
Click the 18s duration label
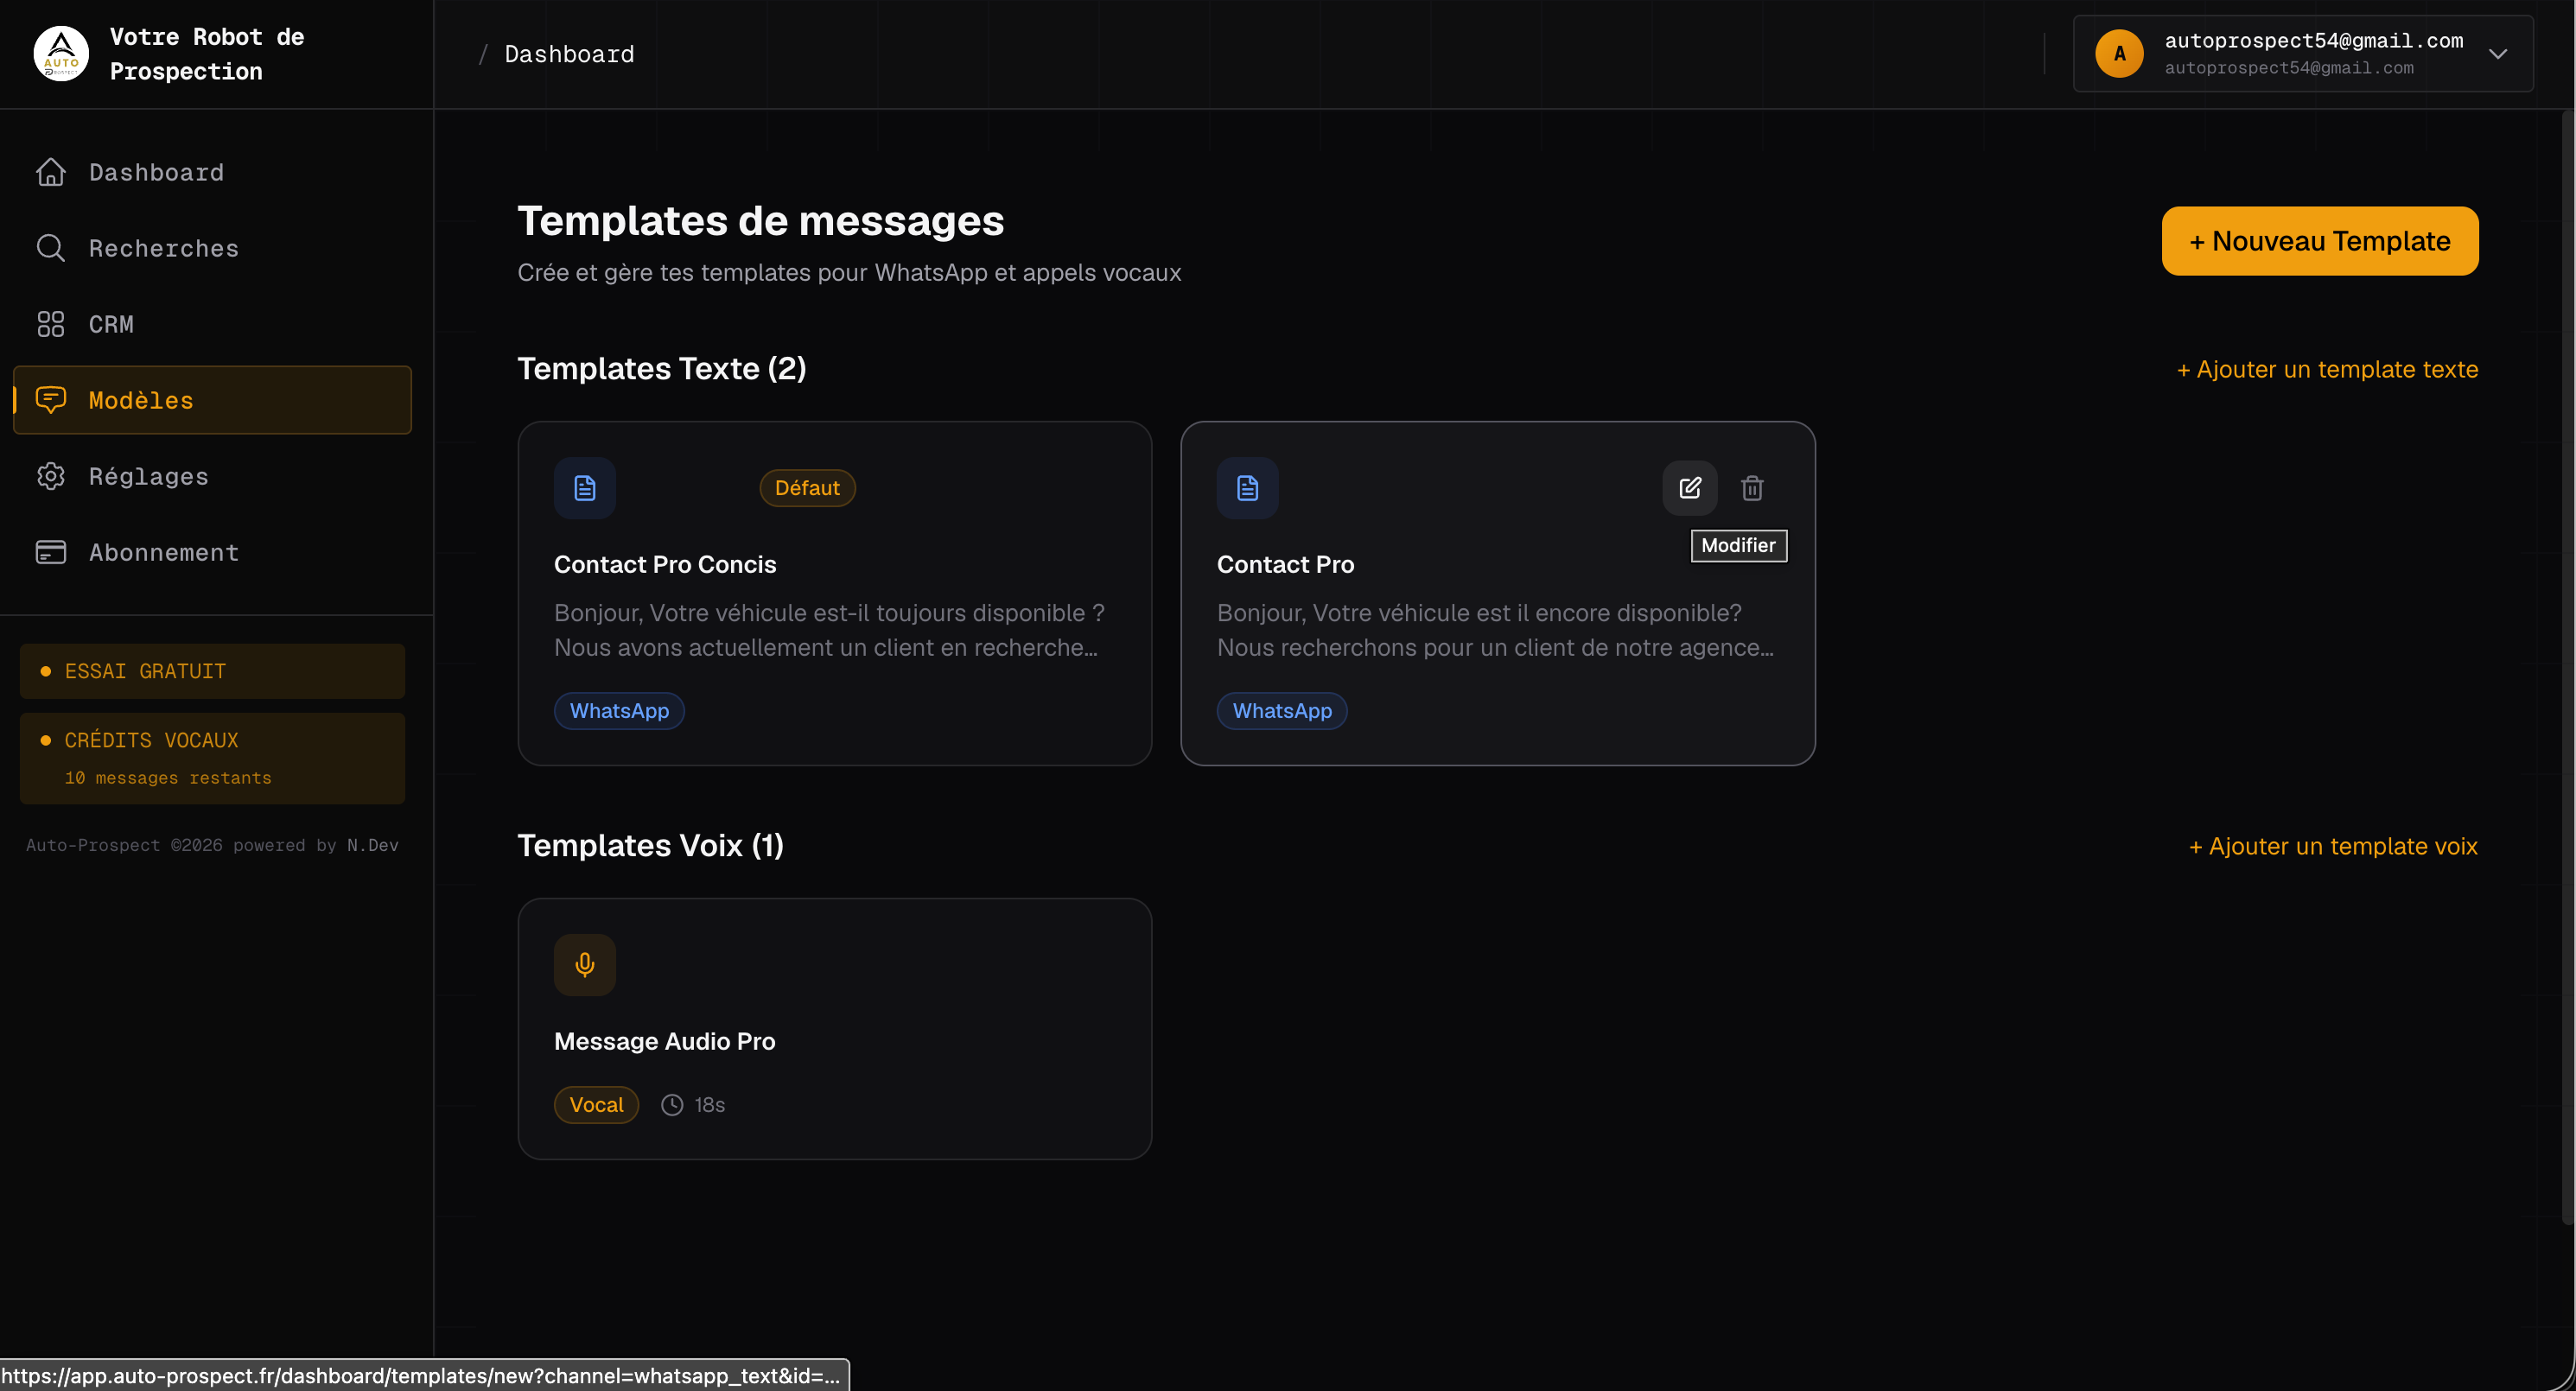(710, 1105)
